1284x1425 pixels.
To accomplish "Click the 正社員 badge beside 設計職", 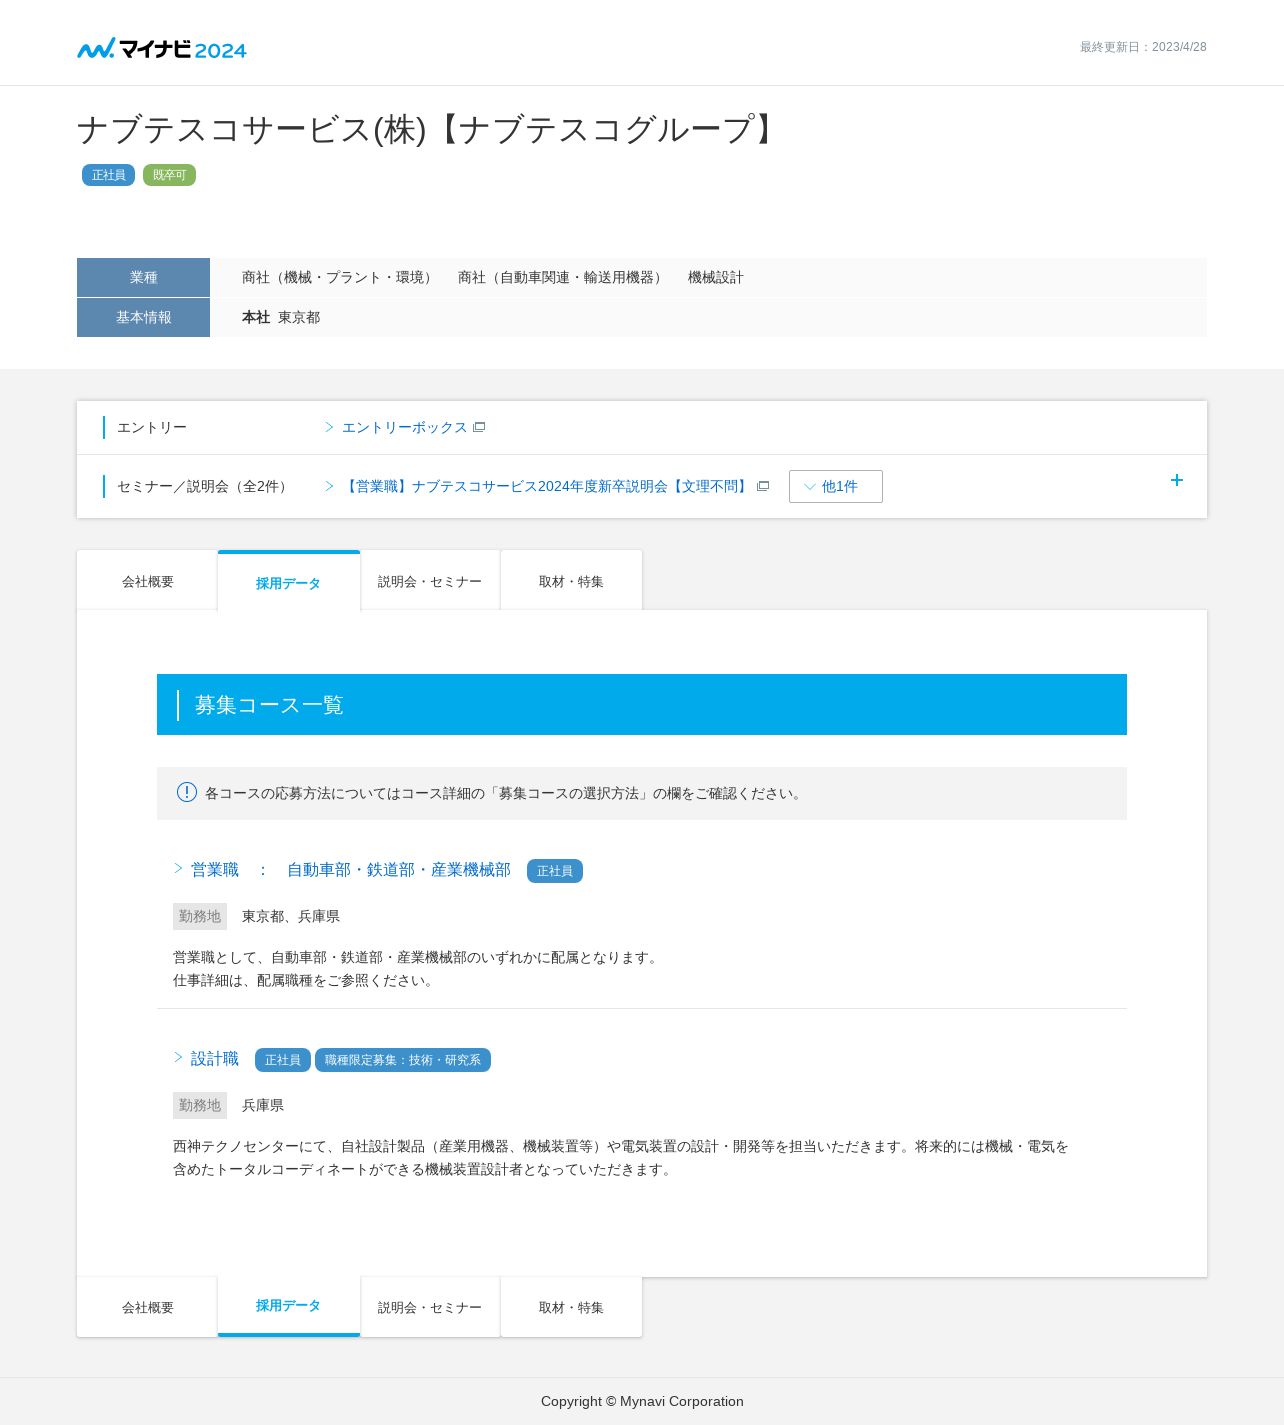I will pyautogui.click(x=283, y=1060).
